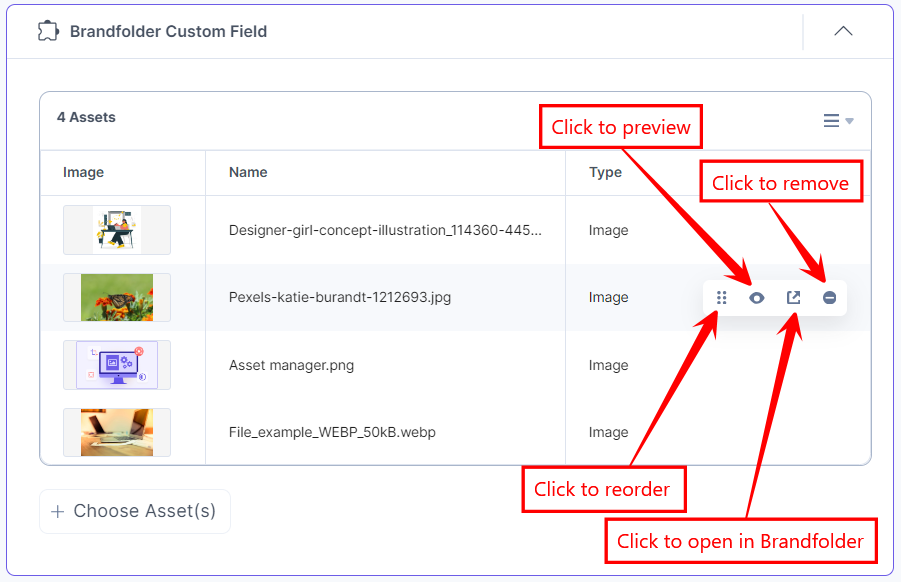Click the File_example_WEBP_50kB.webp thumbnail

click(x=116, y=432)
